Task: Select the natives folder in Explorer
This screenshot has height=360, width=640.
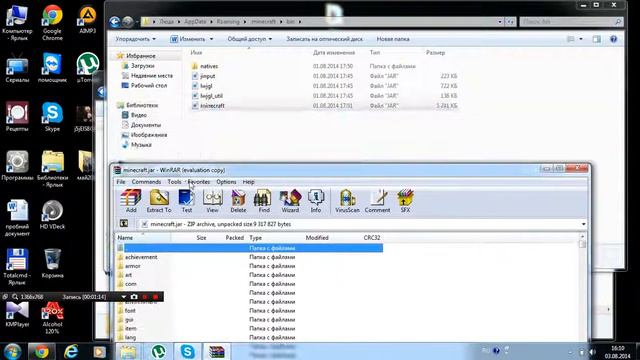Action: point(209,66)
